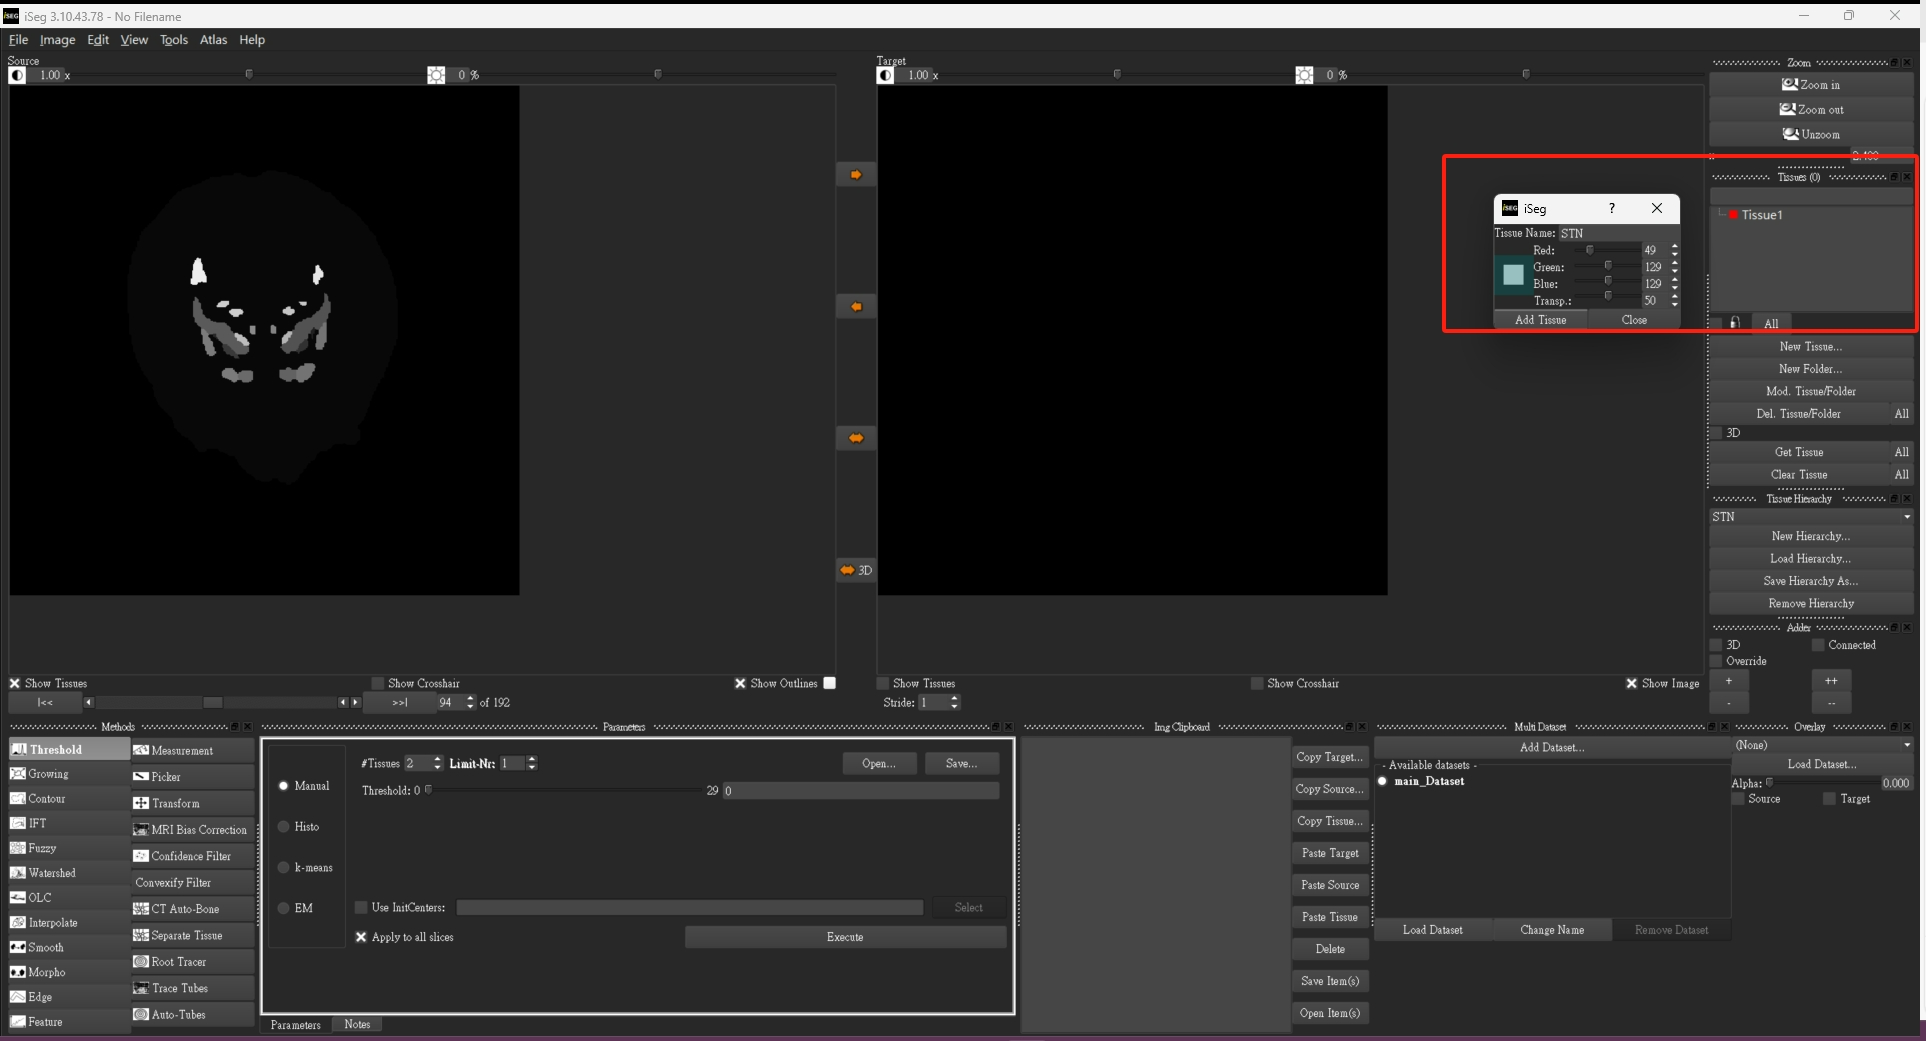Disable Apply to all slices checkbox
The height and width of the screenshot is (1041, 1926).
362,937
